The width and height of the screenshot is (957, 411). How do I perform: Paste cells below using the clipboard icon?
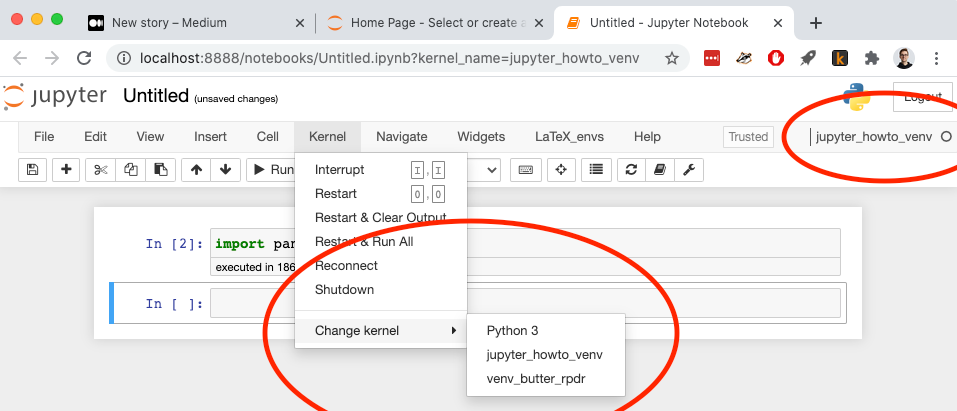161,170
